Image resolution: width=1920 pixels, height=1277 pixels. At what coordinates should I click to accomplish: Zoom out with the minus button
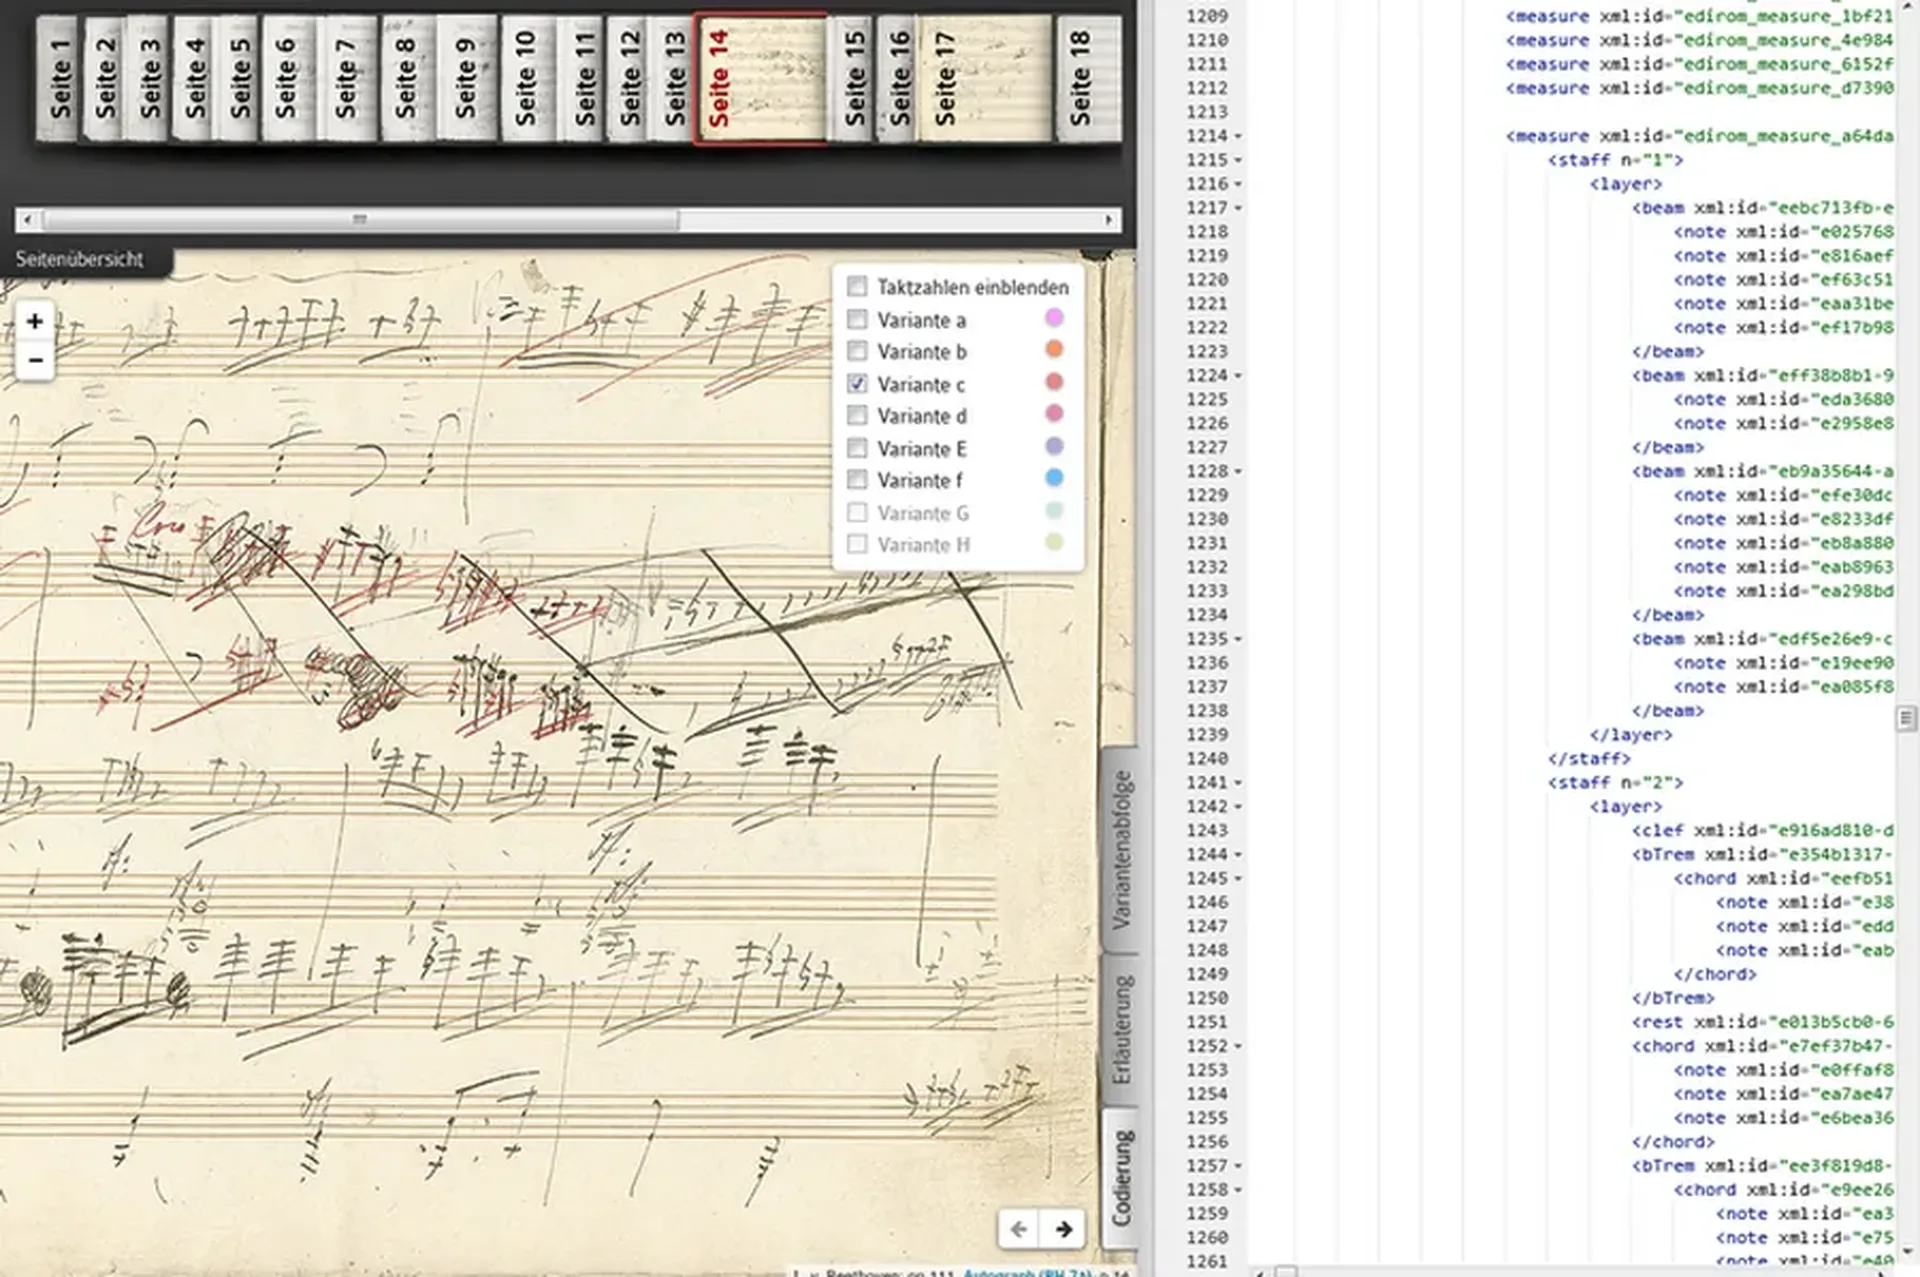click(x=35, y=360)
